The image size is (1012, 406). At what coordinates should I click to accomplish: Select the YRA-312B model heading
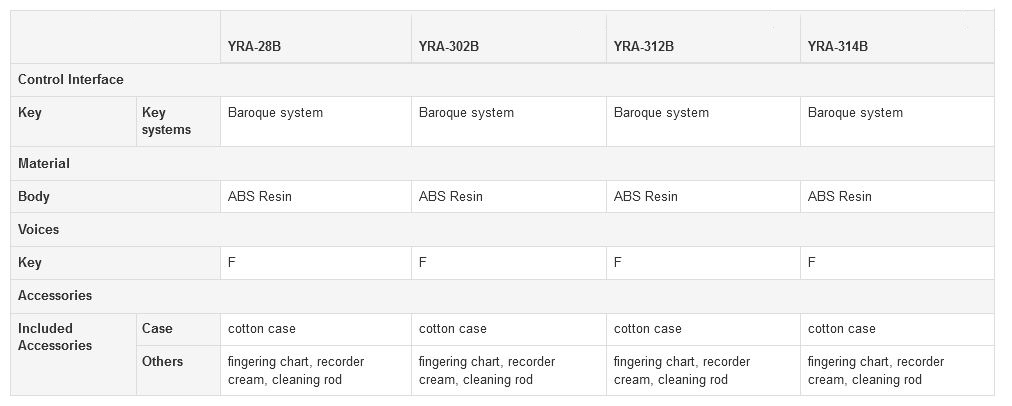644,45
